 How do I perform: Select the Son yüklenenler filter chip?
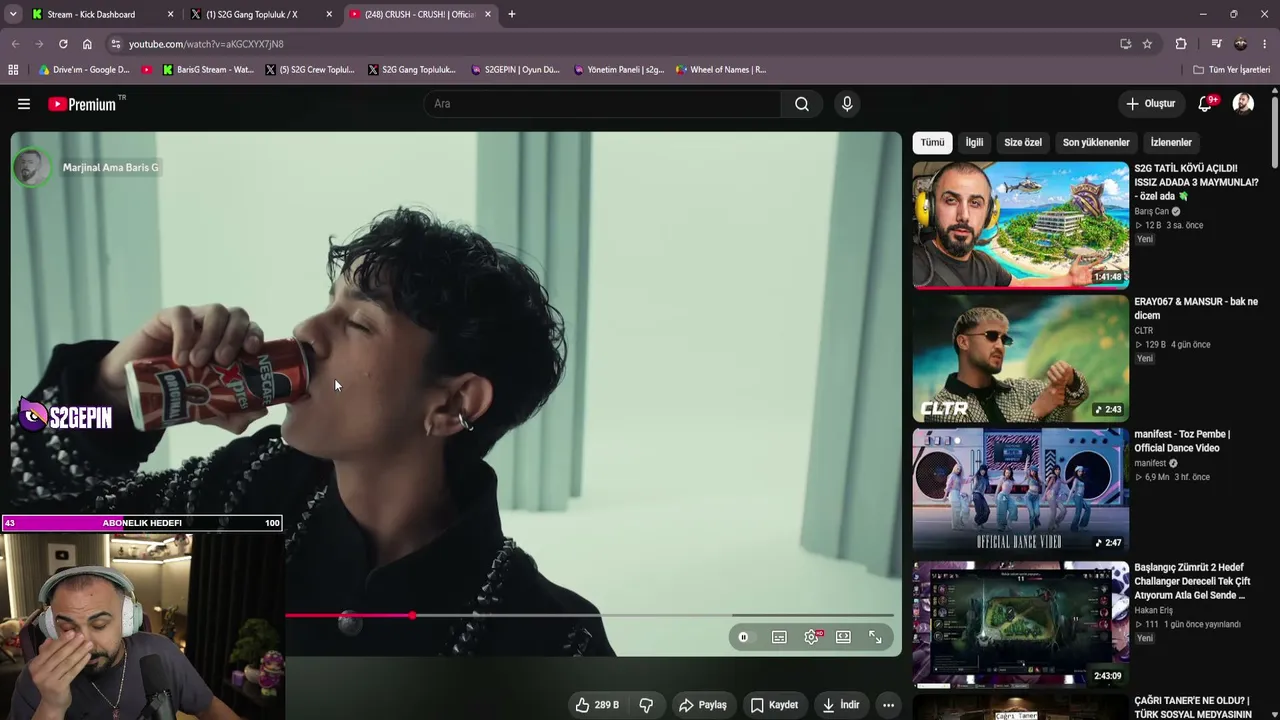tap(1096, 142)
